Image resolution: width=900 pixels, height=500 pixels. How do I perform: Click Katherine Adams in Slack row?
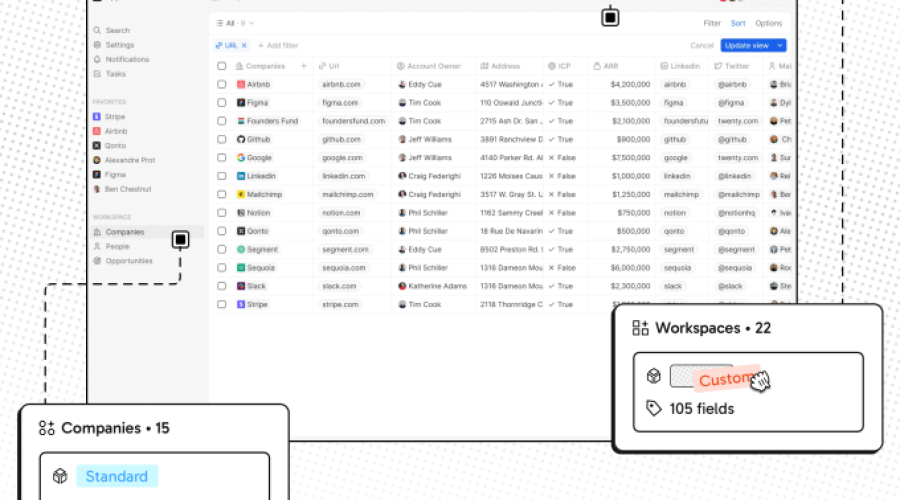click(x=432, y=286)
